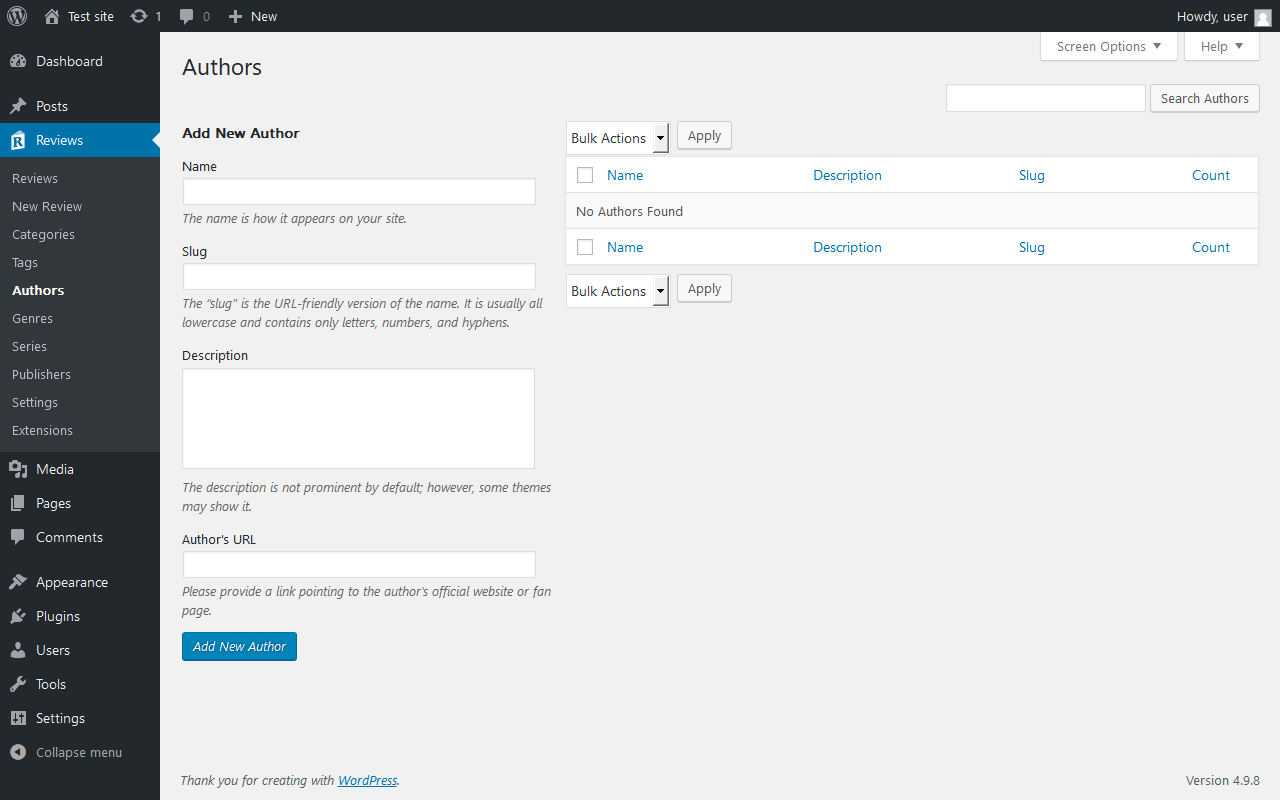Focus the Author's URL input field

tap(359, 564)
